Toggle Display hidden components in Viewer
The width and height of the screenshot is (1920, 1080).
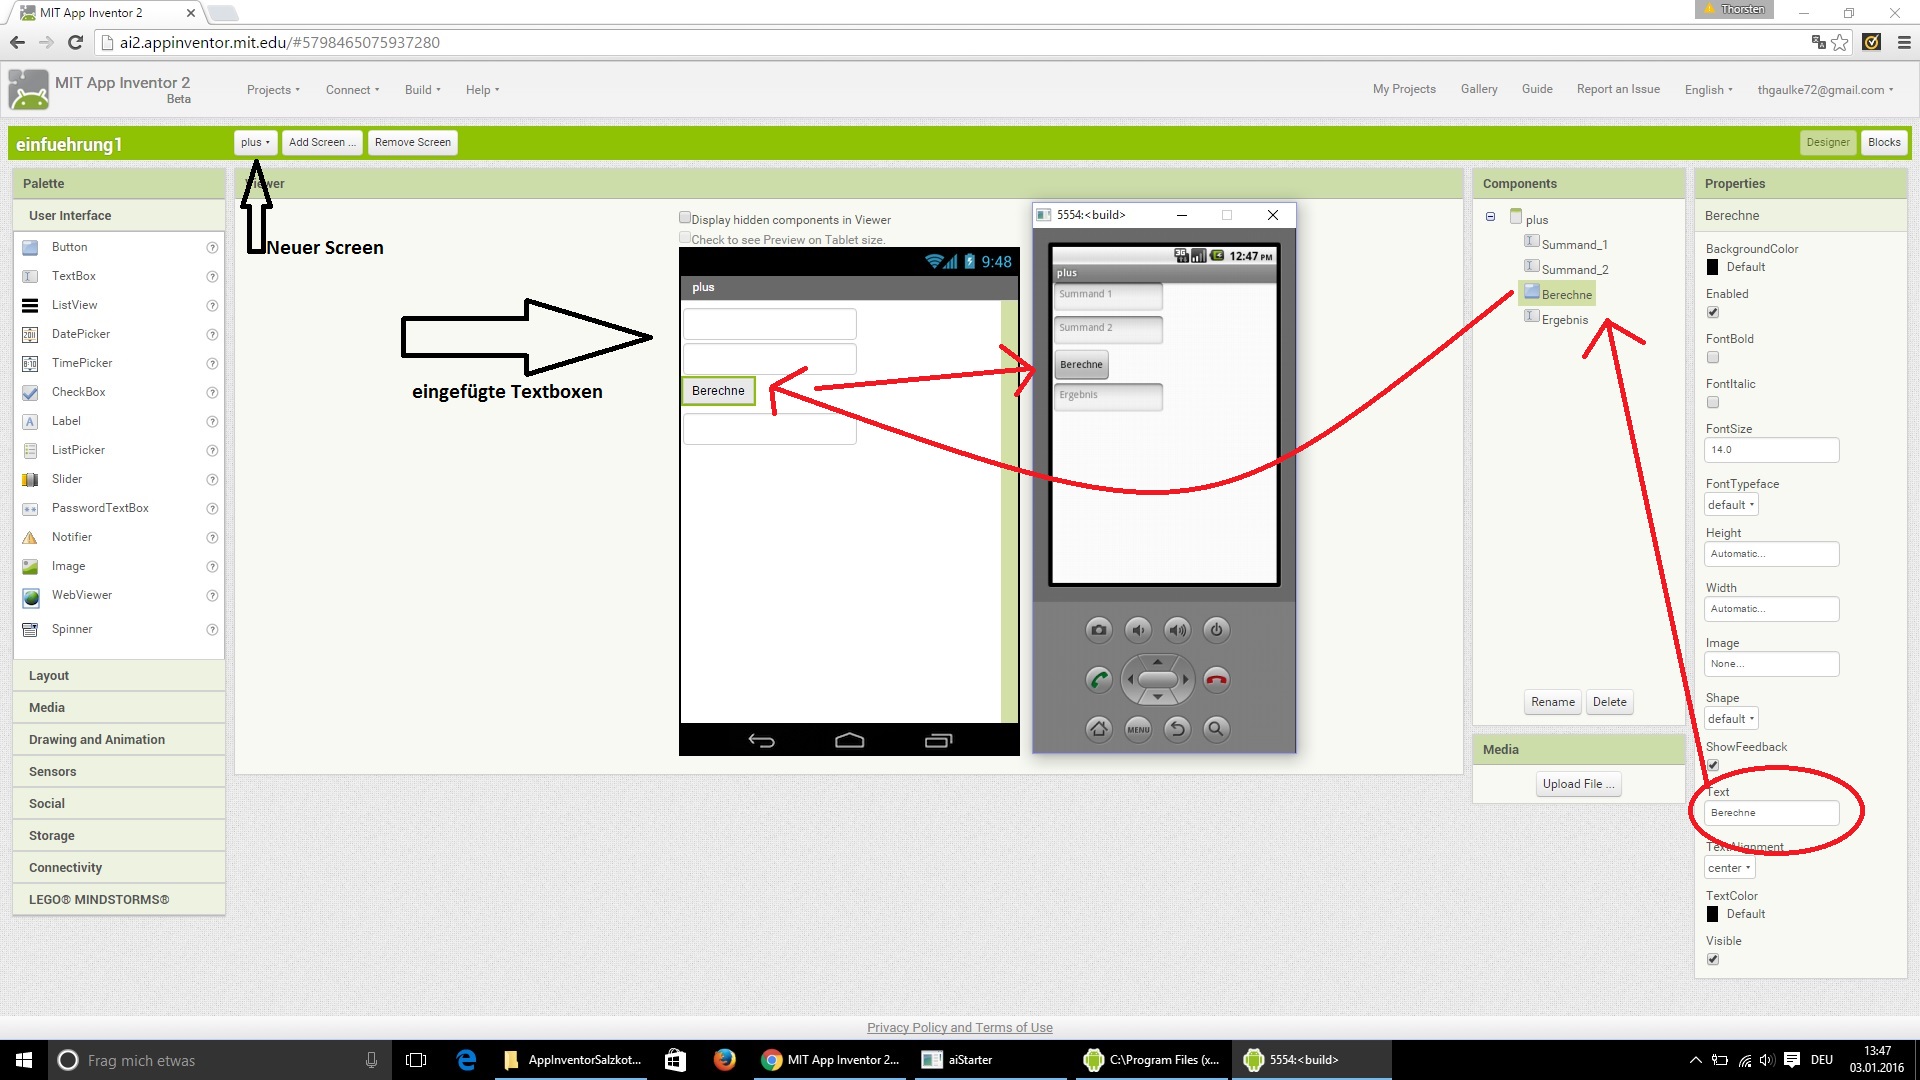click(685, 218)
